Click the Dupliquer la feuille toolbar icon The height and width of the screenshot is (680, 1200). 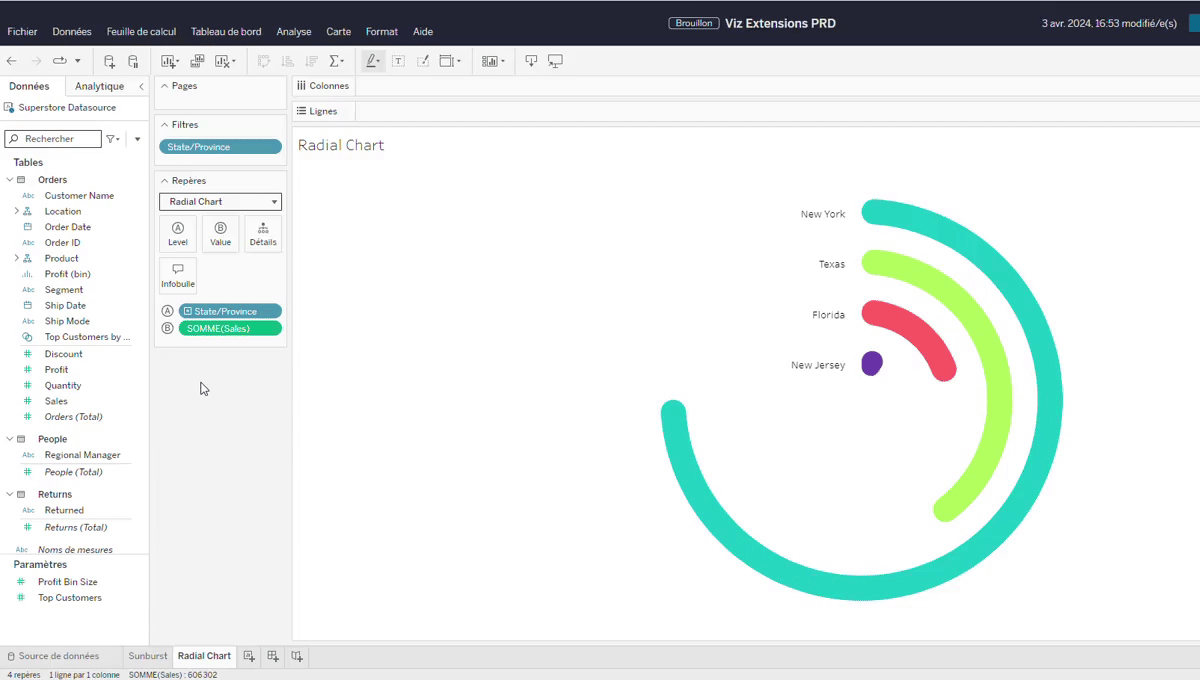click(197, 61)
